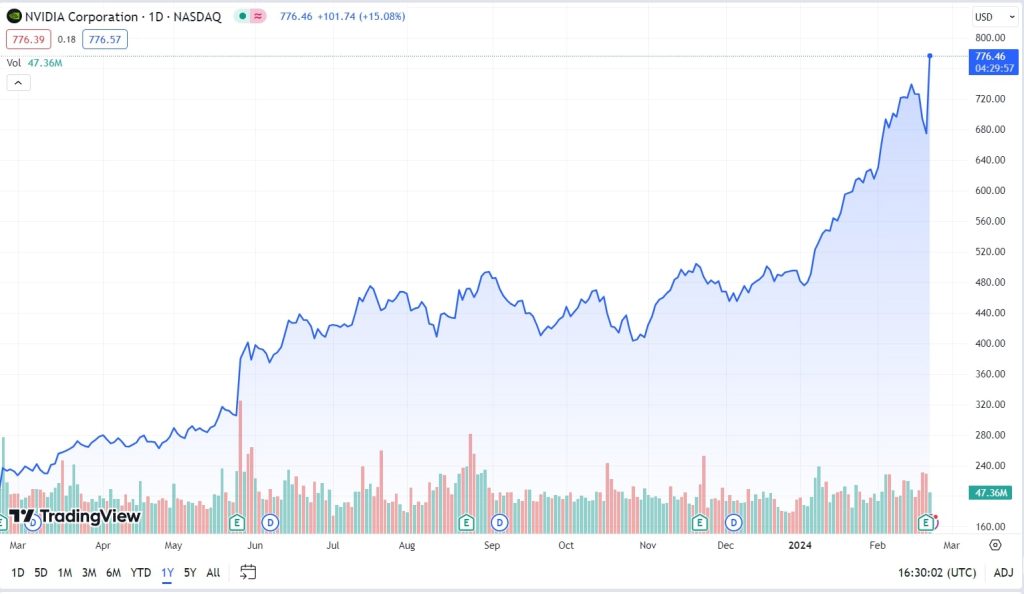The width and height of the screenshot is (1024, 594).
Task: Switch to the 5Y range tab
Action: (189, 572)
